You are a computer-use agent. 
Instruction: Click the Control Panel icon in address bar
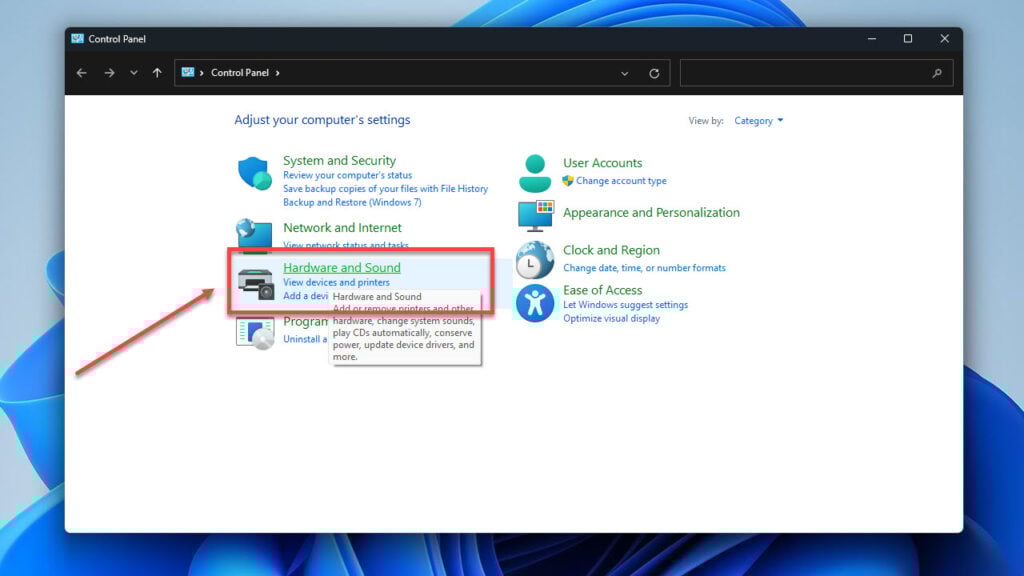tap(187, 72)
